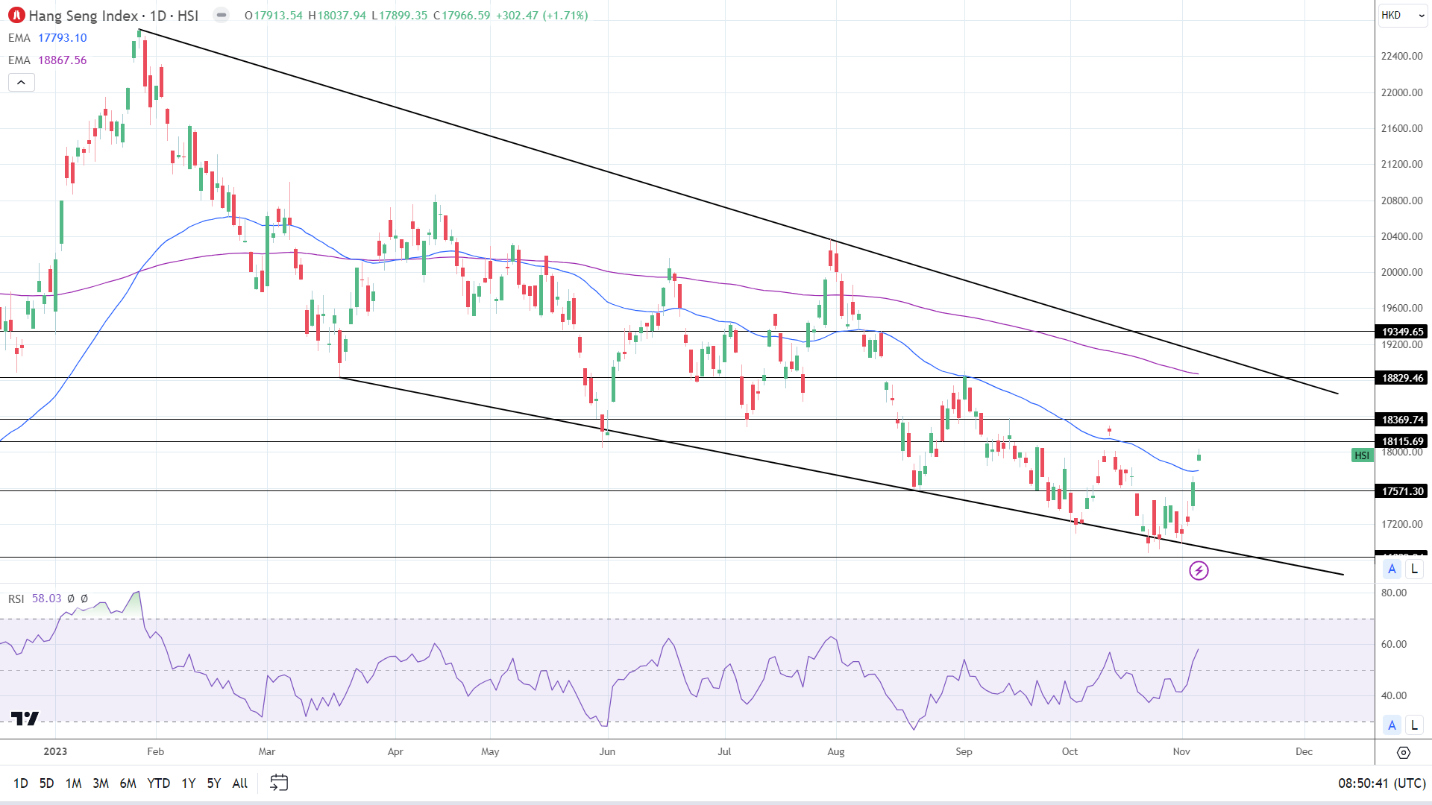Image resolution: width=1432 pixels, height=805 pixels.
Task: Toggle log scale L on RSI pane
Action: pyautogui.click(x=1414, y=725)
